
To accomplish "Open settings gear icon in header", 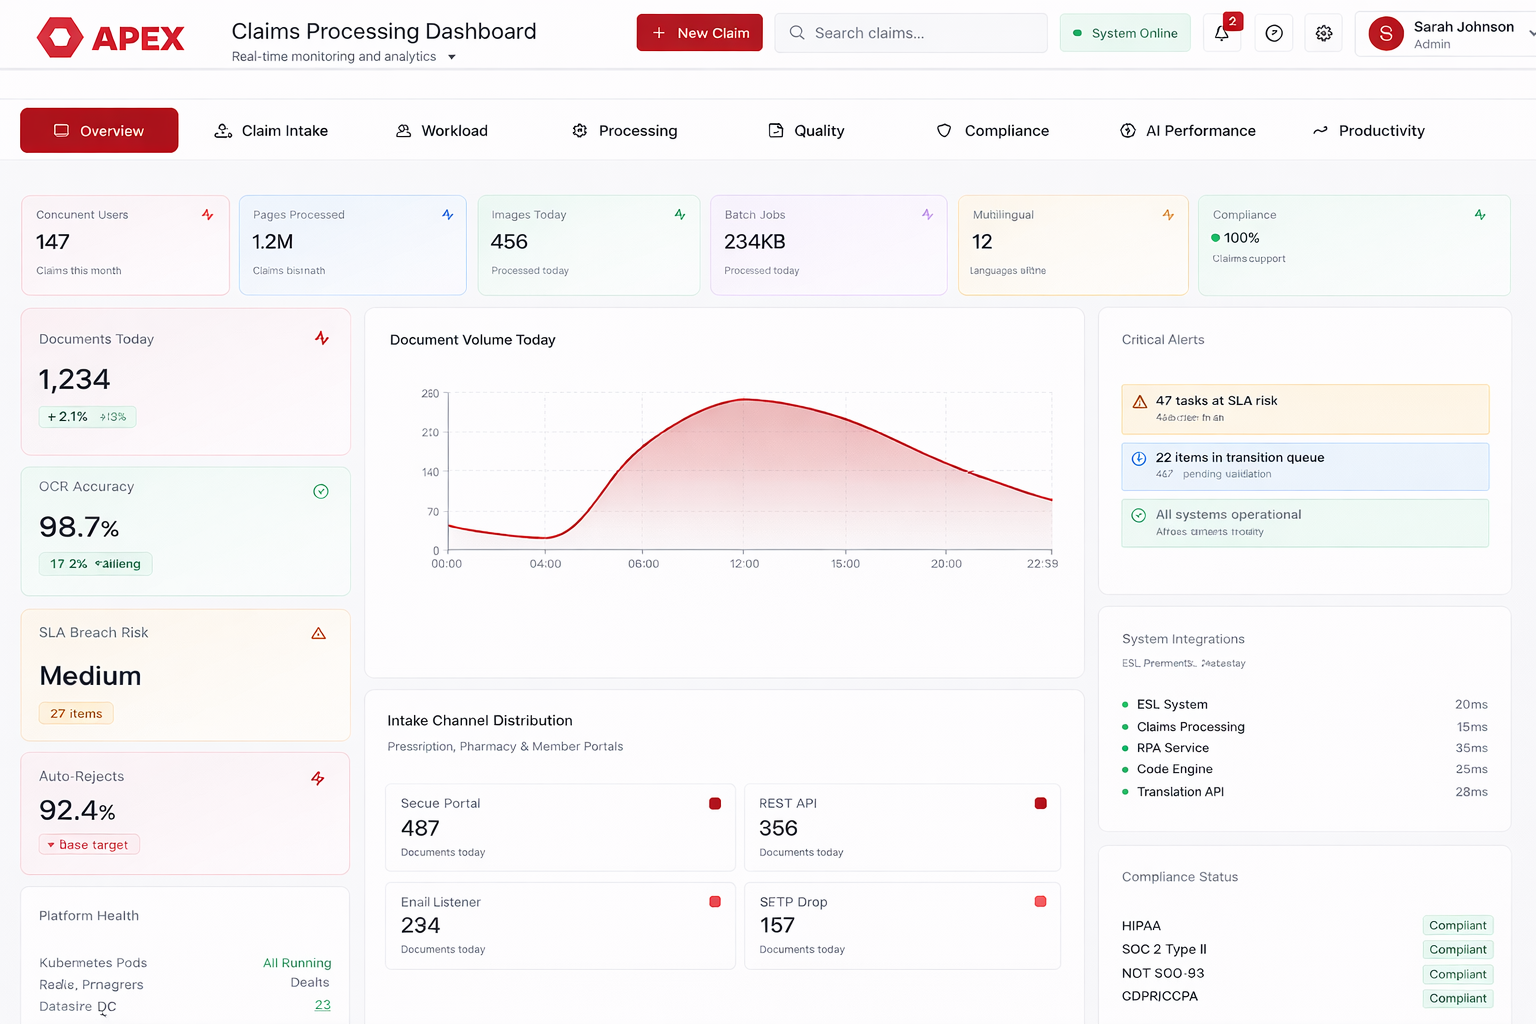I will (1324, 33).
